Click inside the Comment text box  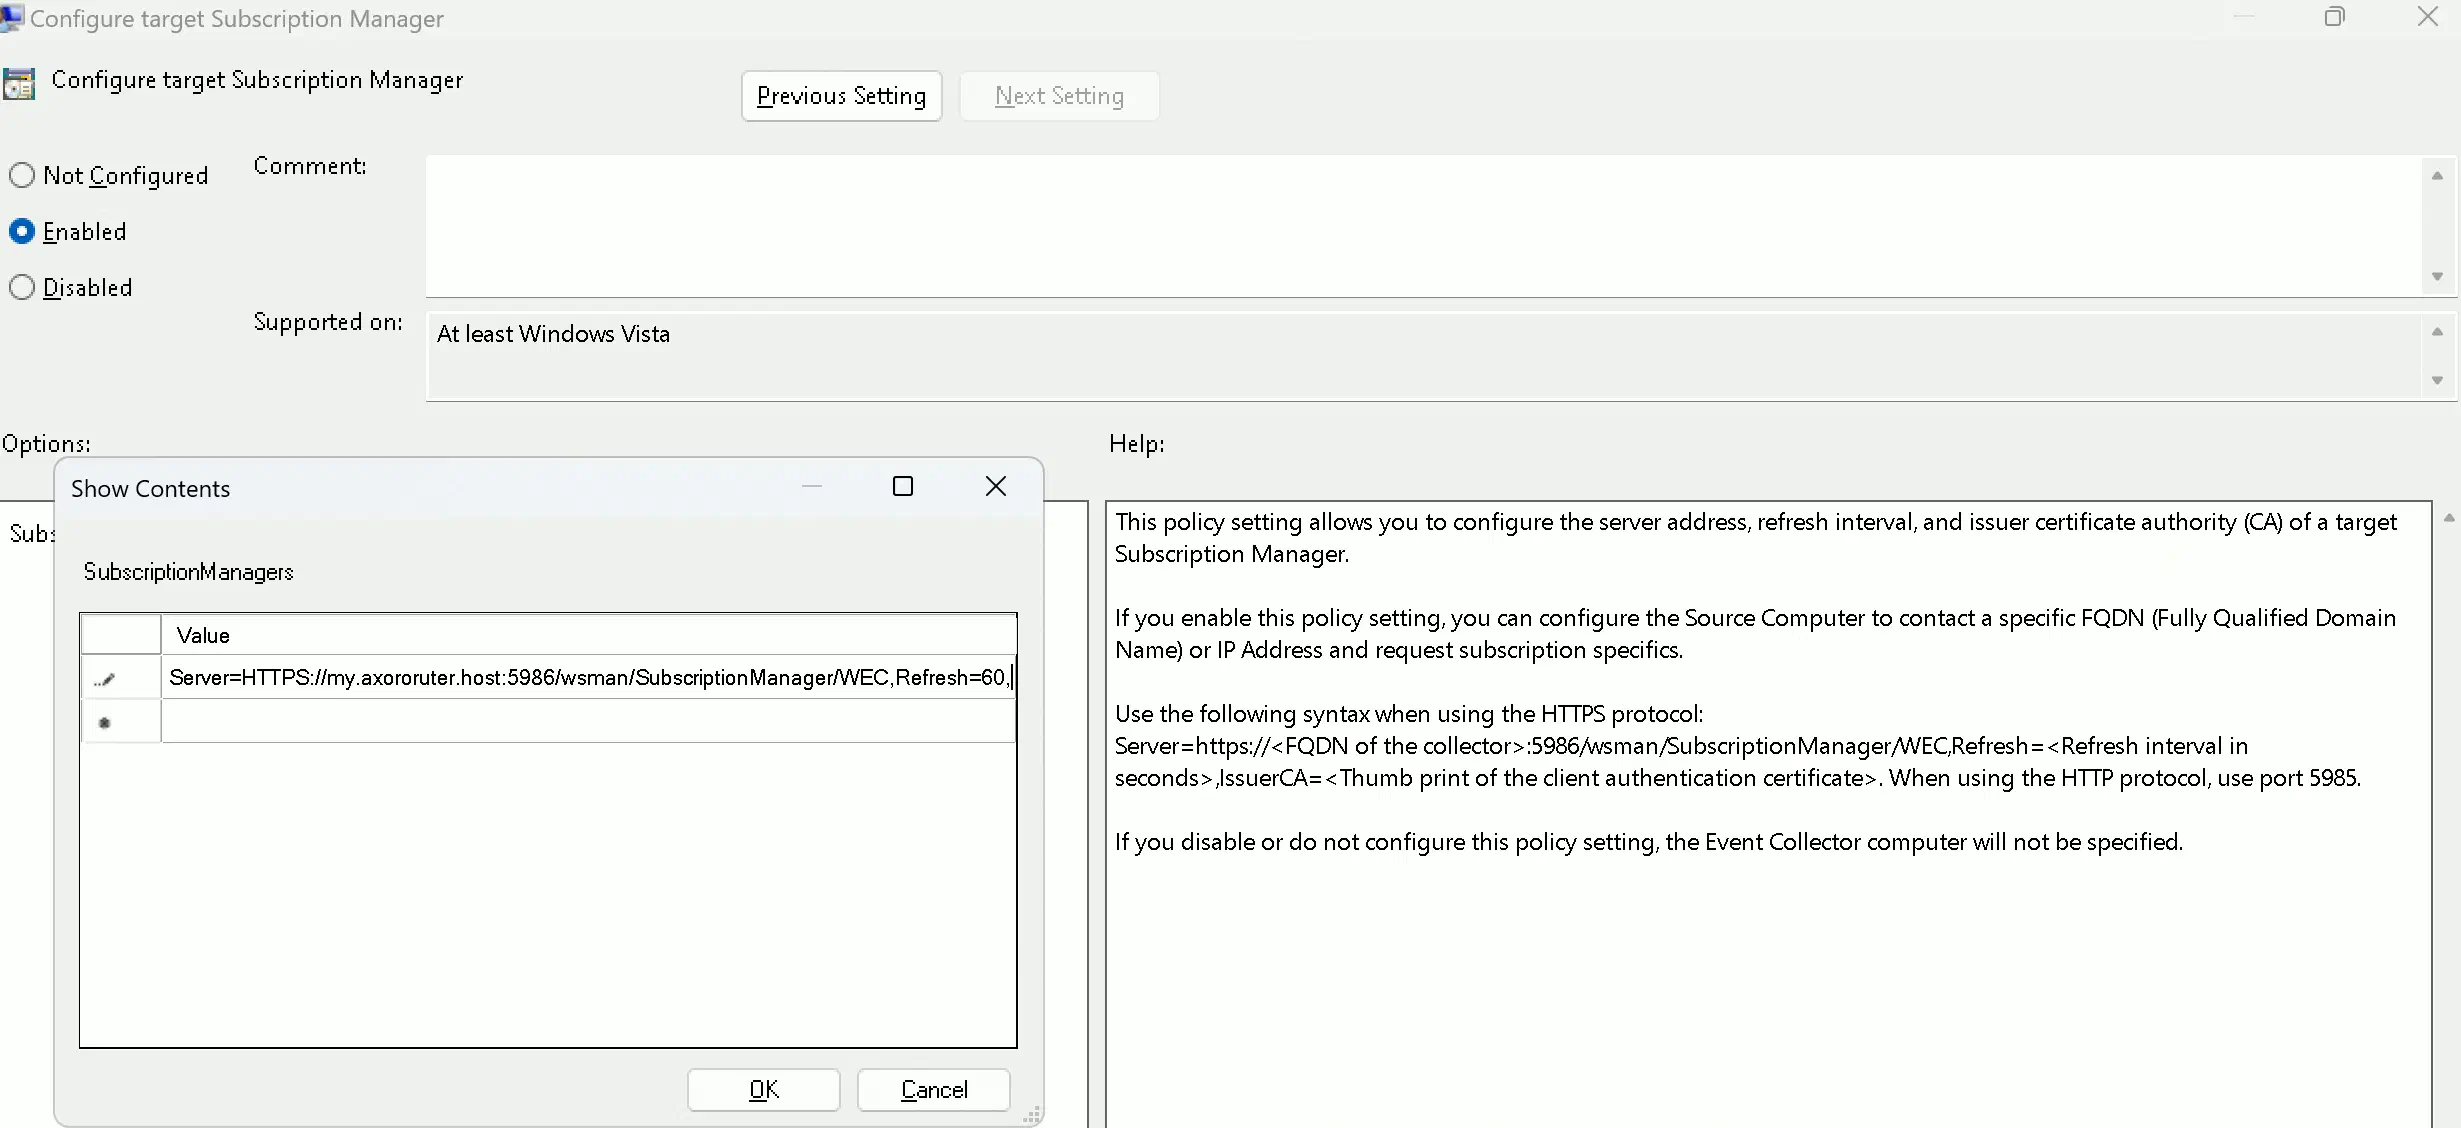coord(1423,226)
